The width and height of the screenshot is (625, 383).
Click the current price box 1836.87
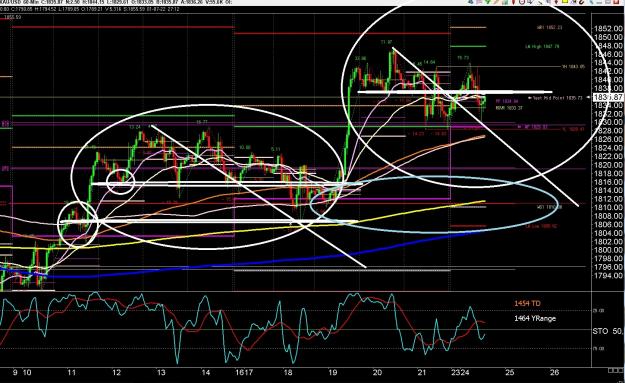tap(608, 97)
